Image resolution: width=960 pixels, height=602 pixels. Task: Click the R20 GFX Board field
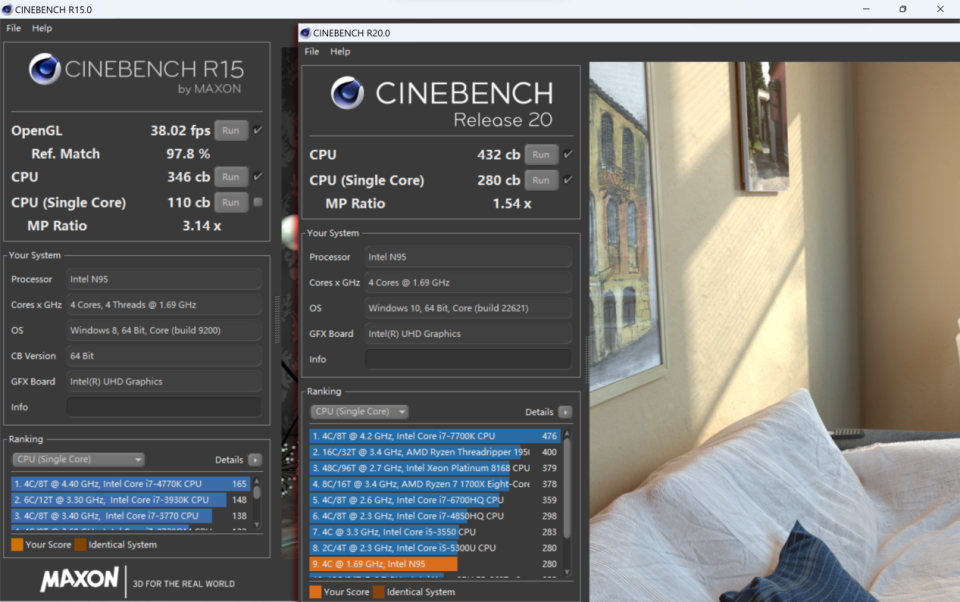[468, 334]
